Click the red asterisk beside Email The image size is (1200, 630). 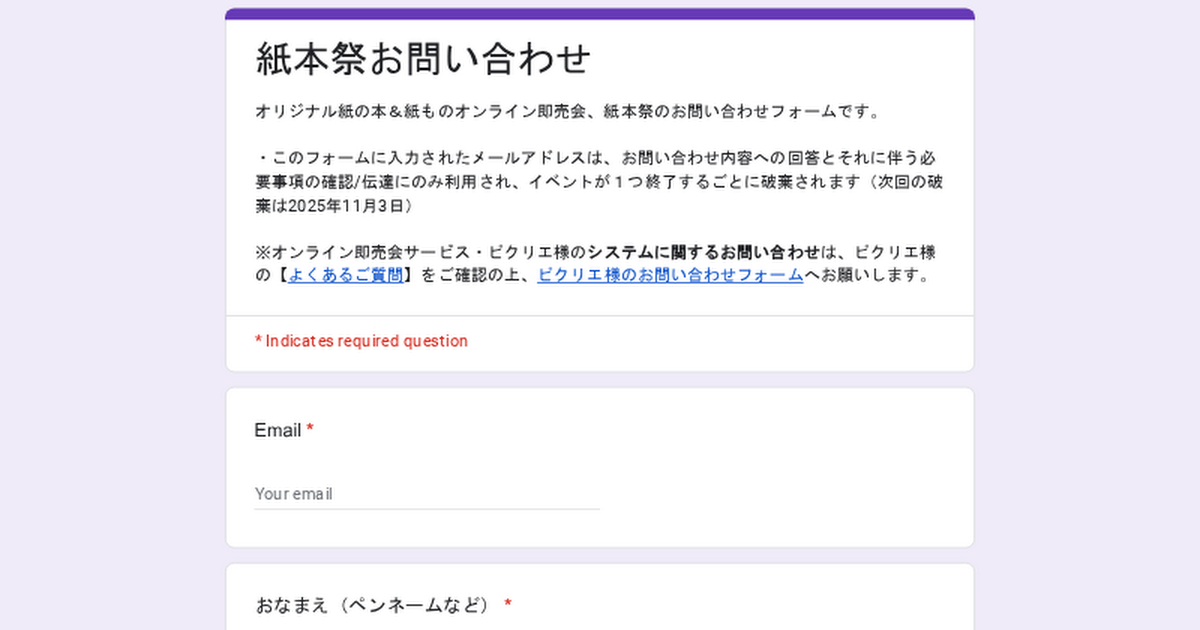(x=310, y=430)
